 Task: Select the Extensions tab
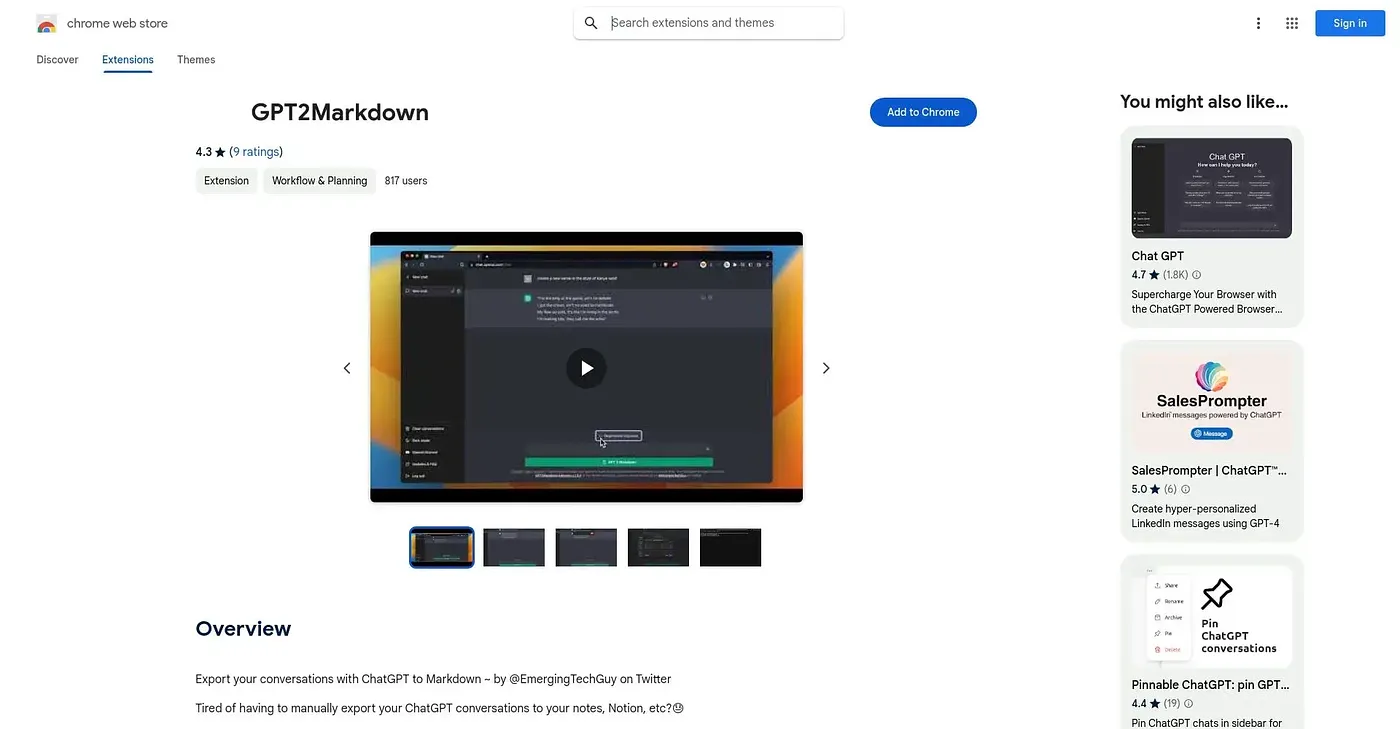click(x=128, y=60)
